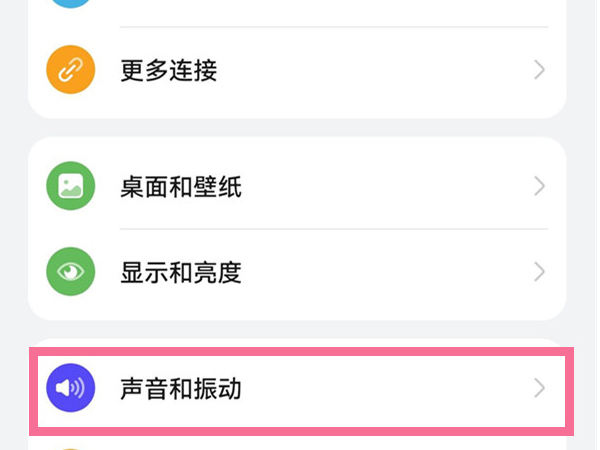Expand 声音和振动 using its right chevron

coord(539,388)
